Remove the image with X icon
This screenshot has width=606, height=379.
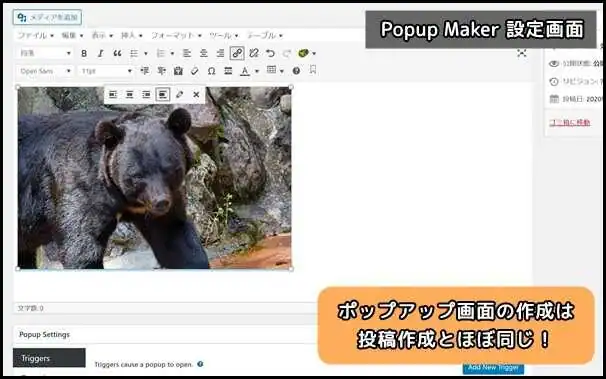click(x=196, y=94)
